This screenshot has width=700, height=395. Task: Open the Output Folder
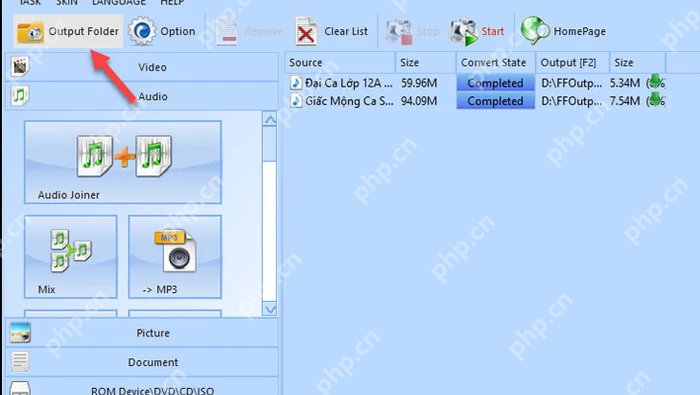pos(68,31)
